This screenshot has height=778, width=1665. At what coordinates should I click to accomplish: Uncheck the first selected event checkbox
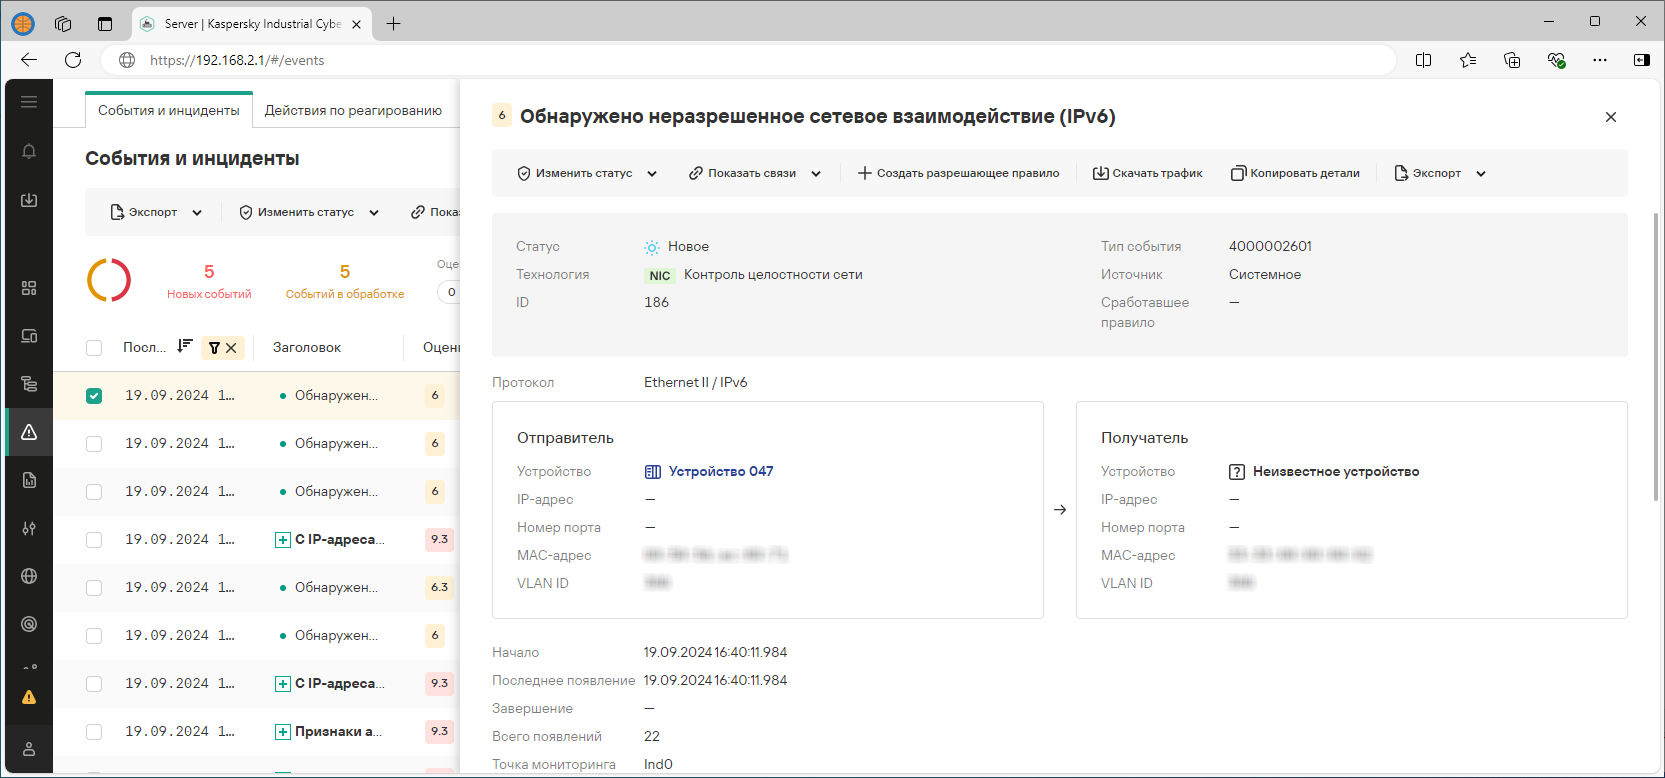coord(94,396)
